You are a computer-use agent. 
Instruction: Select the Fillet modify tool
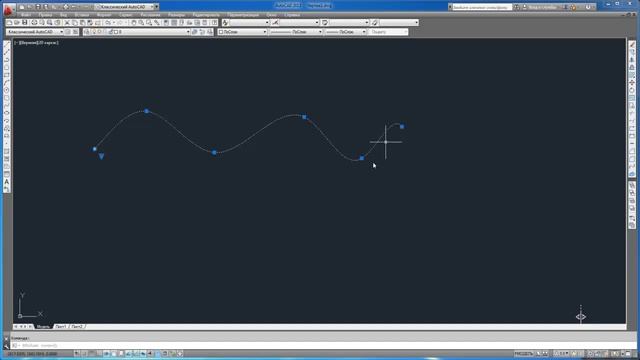point(632,159)
